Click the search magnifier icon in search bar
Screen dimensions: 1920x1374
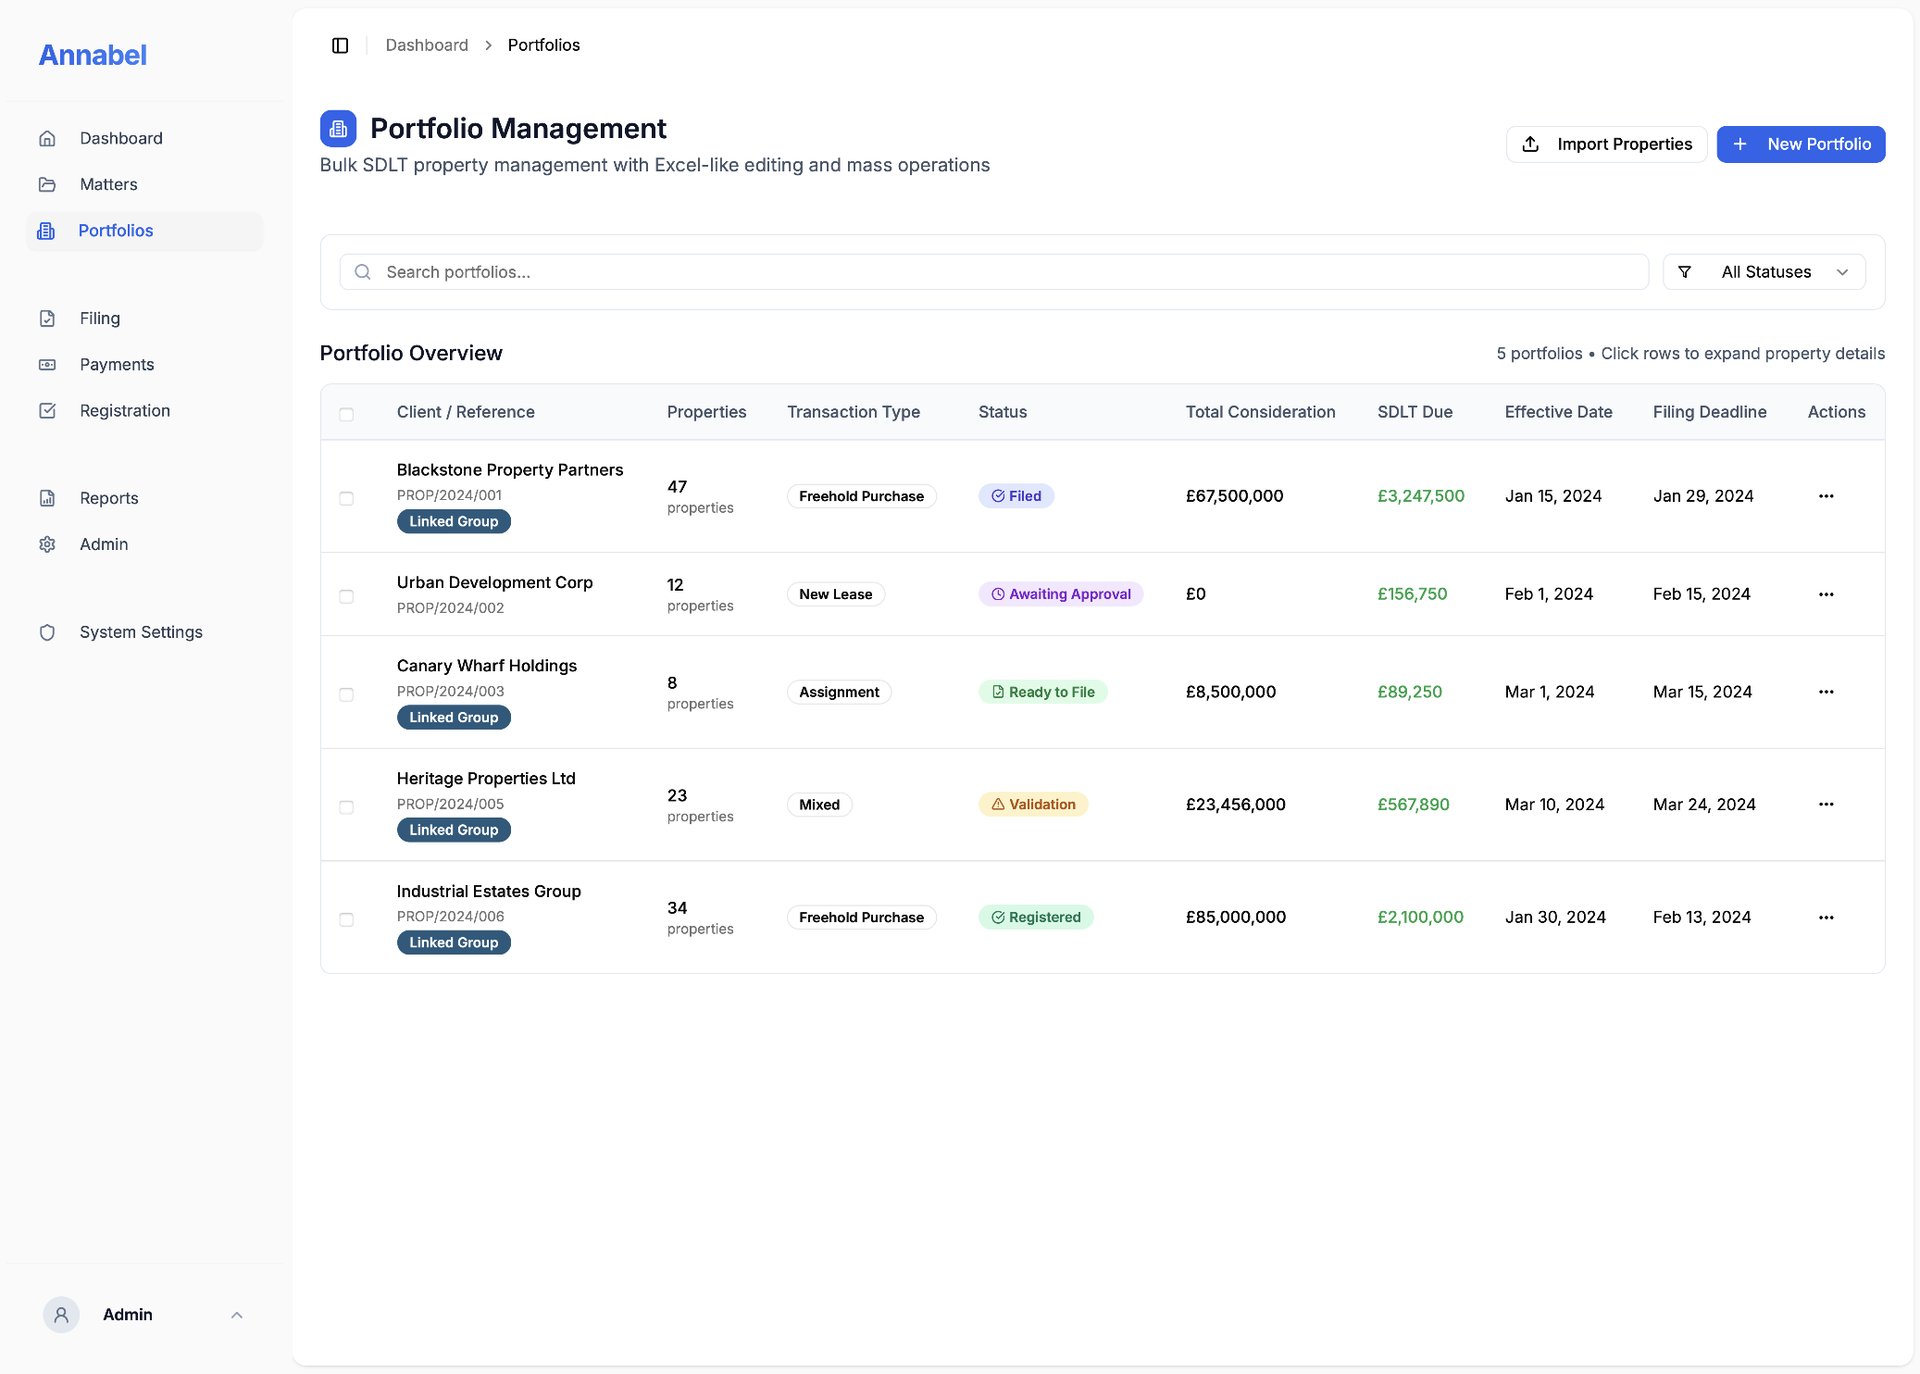[362, 271]
